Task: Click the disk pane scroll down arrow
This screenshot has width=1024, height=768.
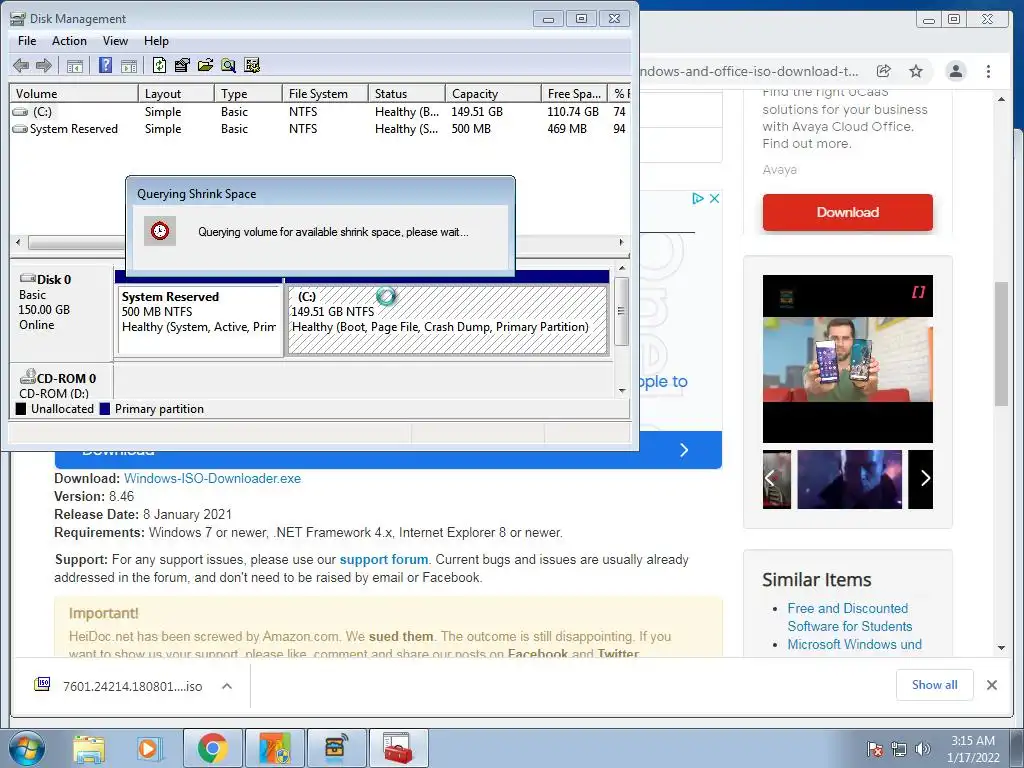Action: [622, 391]
